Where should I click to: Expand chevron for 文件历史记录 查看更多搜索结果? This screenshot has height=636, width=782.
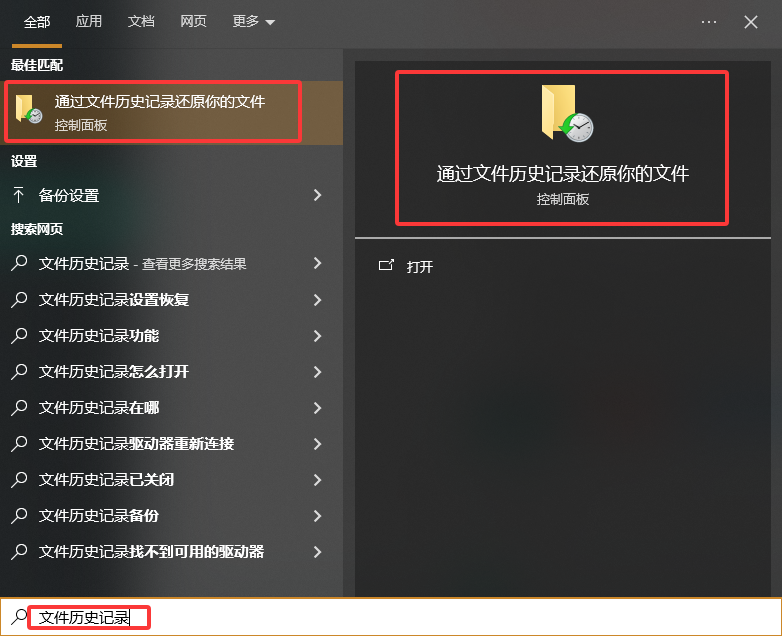tap(318, 263)
